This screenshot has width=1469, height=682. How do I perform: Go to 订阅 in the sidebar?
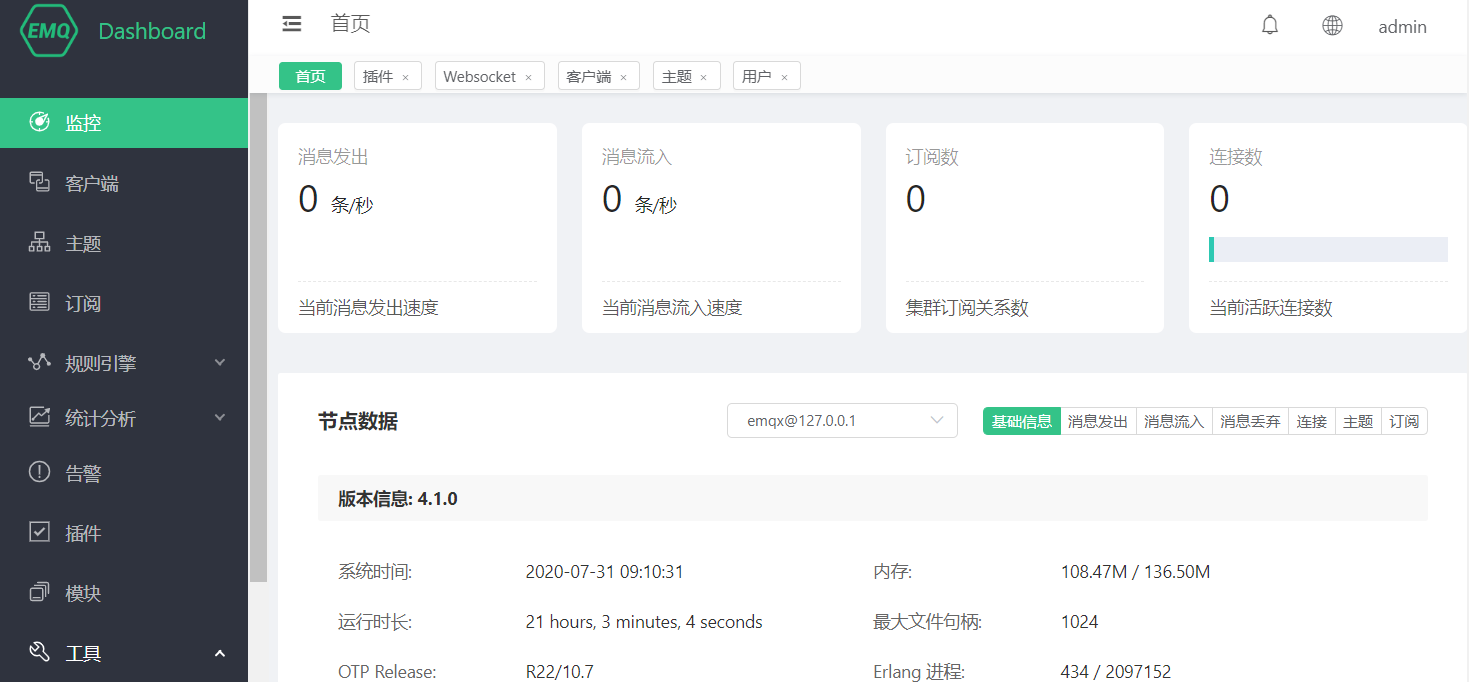tap(83, 303)
